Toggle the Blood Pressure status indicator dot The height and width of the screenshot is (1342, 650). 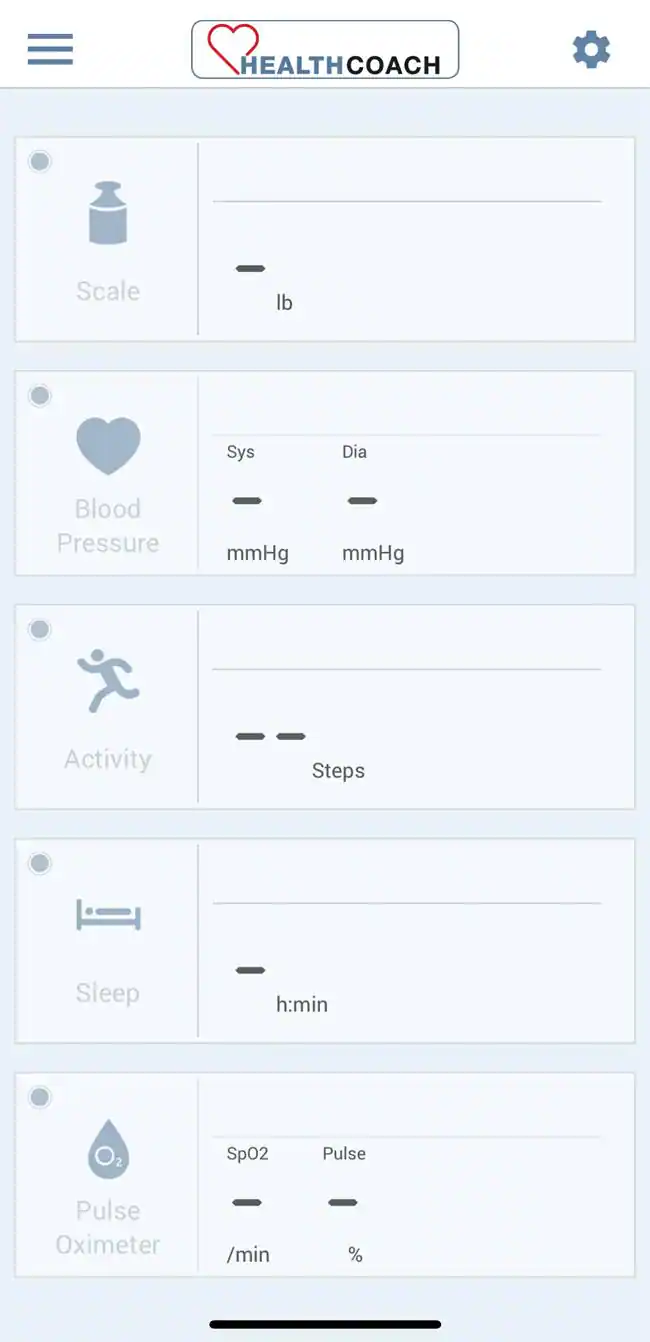(x=40, y=396)
